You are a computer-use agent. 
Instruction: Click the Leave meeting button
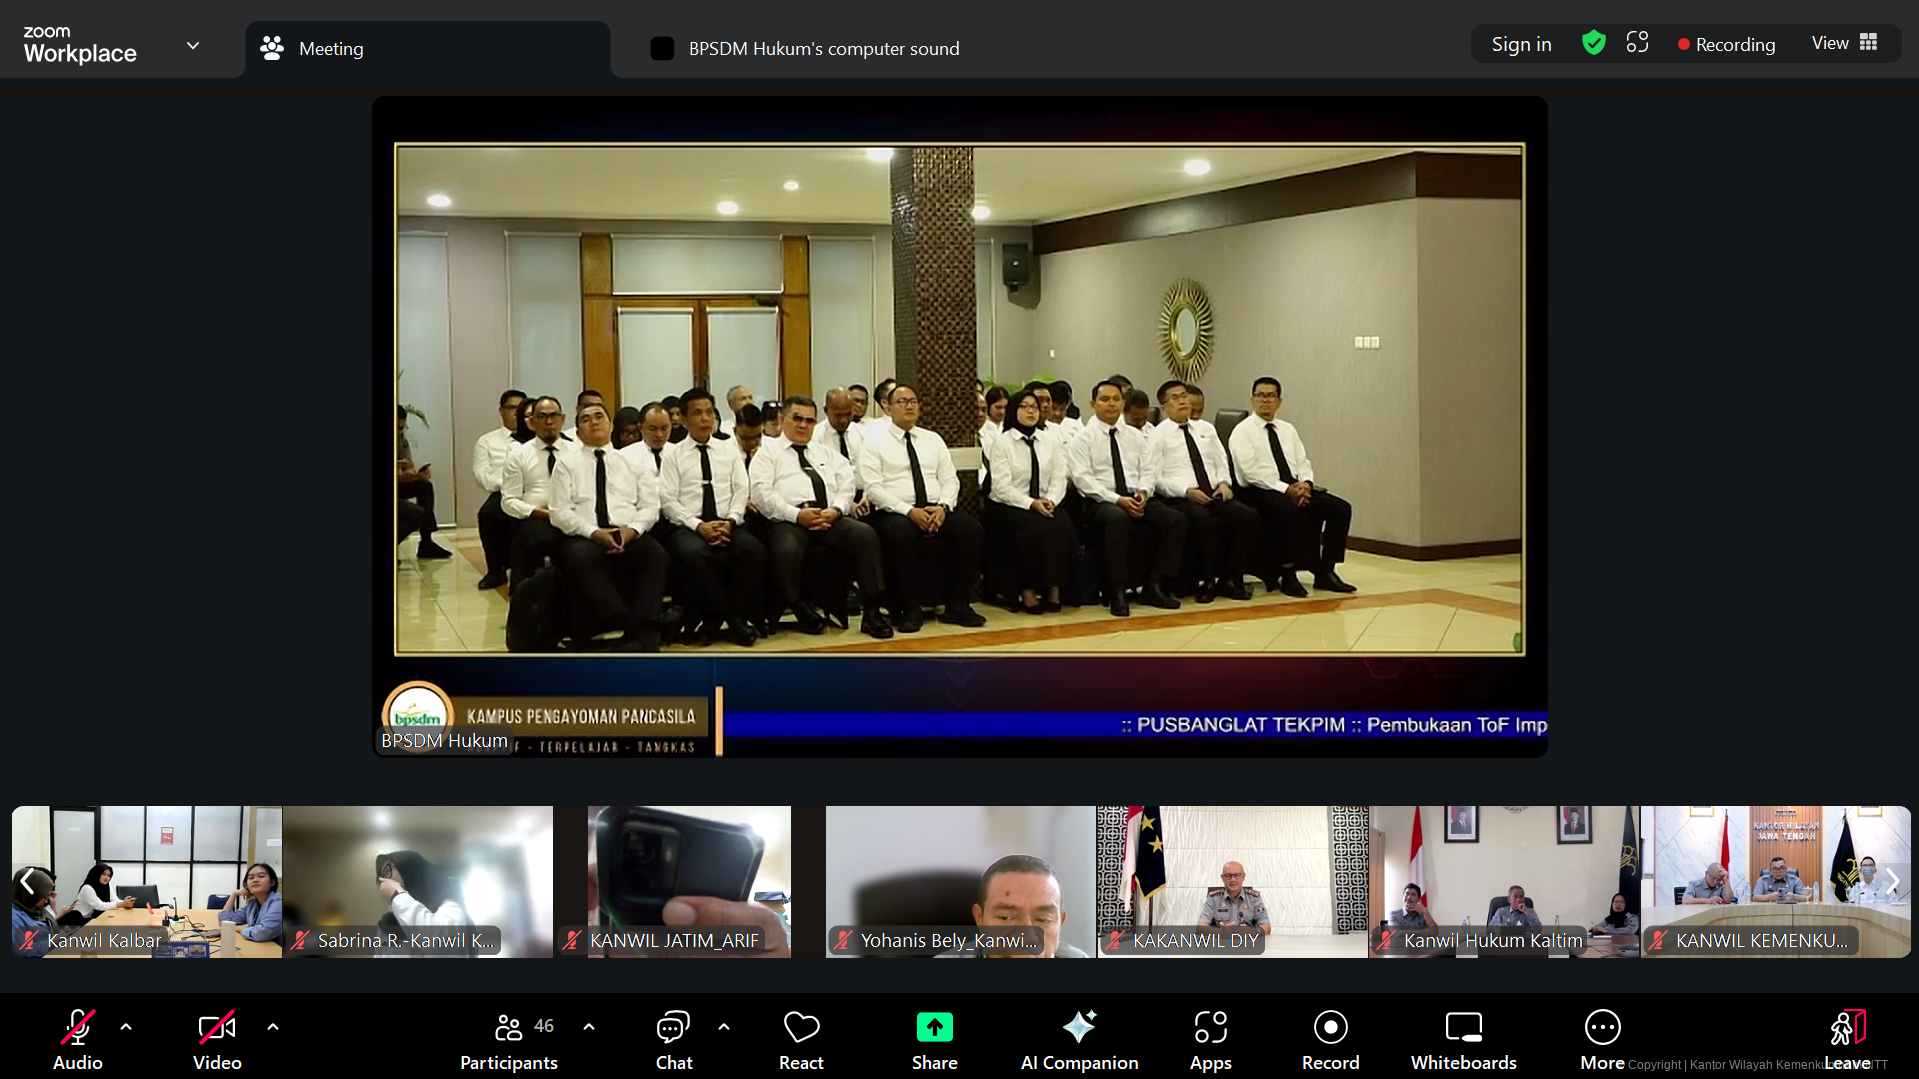point(1846,1040)
